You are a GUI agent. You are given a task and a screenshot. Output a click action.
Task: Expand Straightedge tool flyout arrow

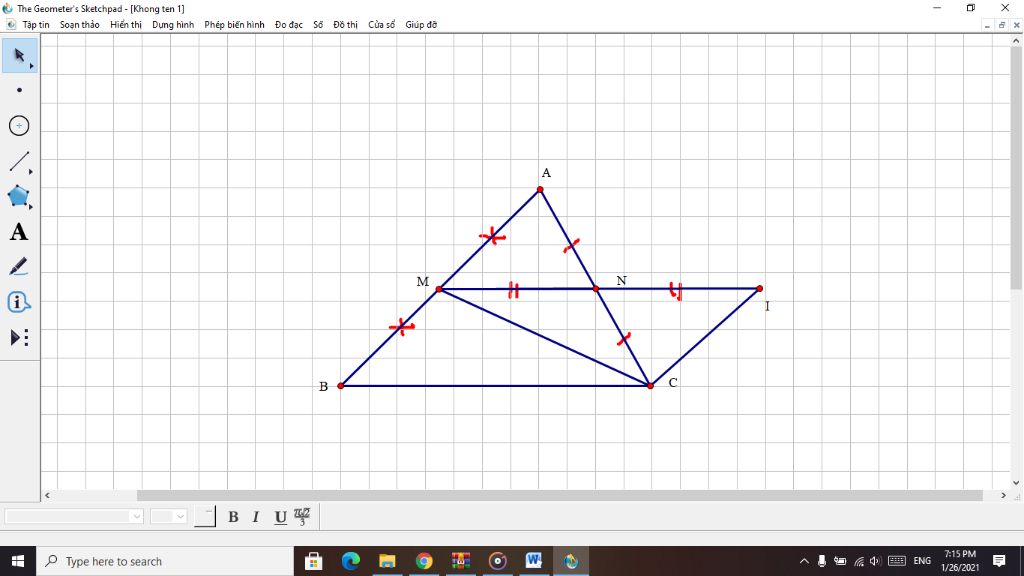[x=31, y=172]
